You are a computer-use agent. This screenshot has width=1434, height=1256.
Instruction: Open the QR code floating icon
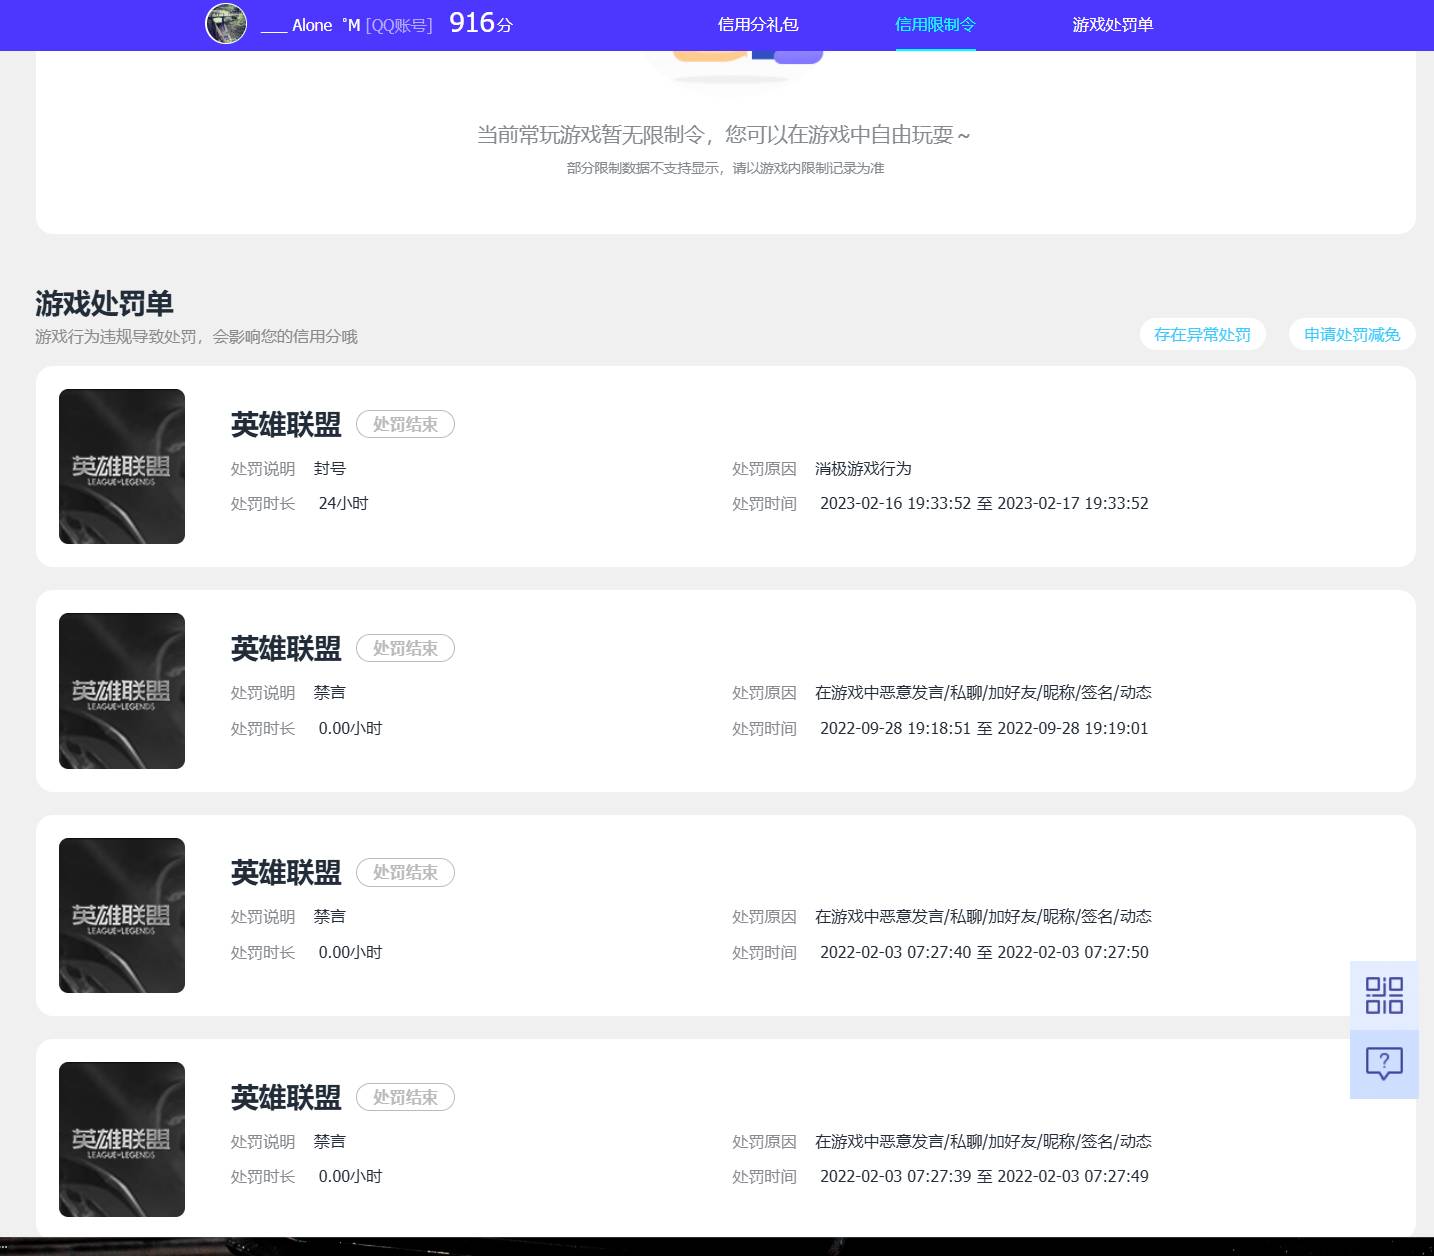click(x=1384, y=996)
